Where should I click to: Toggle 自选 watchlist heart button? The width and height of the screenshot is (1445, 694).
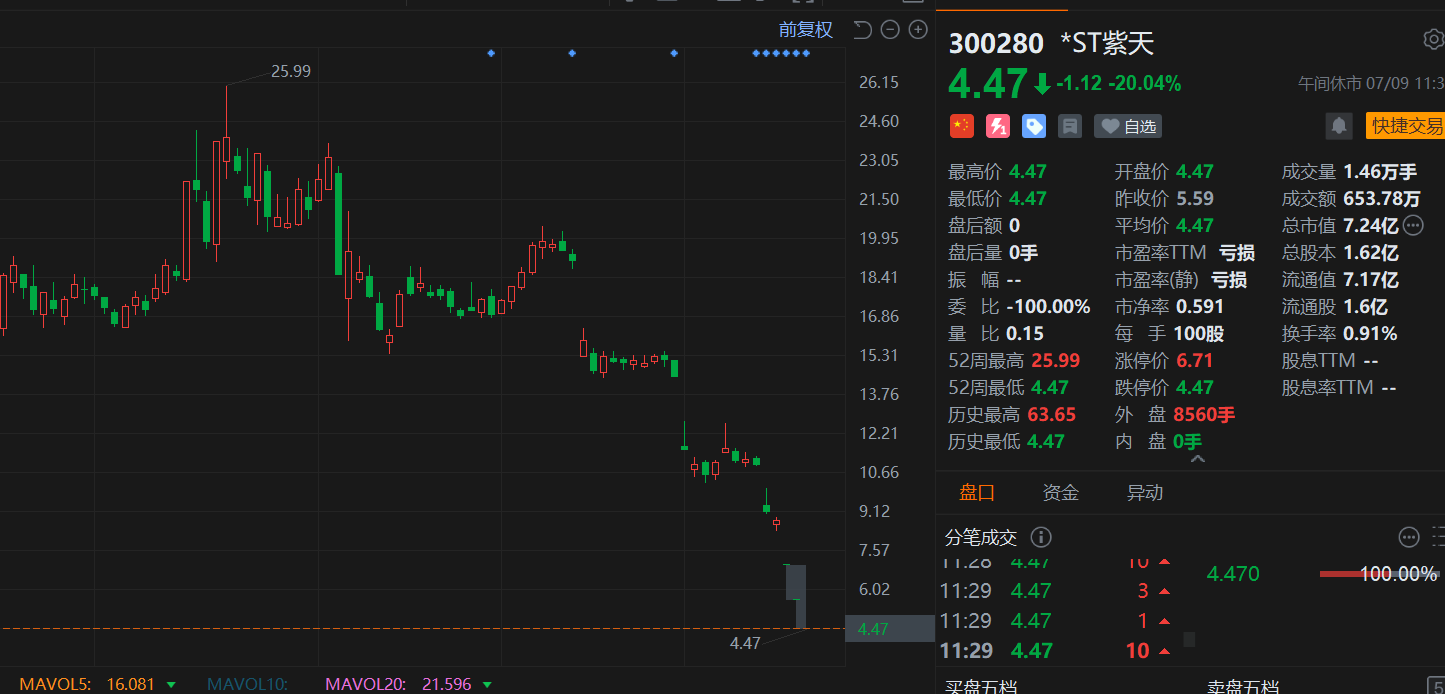(1128, 126)
